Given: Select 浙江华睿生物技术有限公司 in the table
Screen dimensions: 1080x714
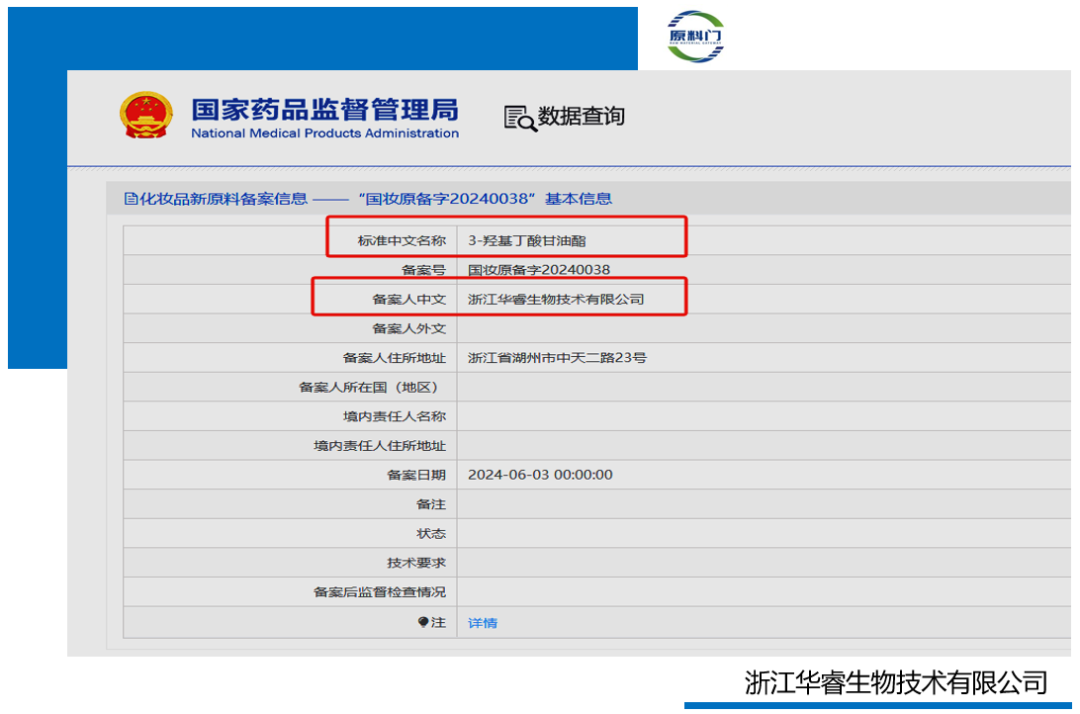Looking at the screenshot, I should [x=556, y=299].
